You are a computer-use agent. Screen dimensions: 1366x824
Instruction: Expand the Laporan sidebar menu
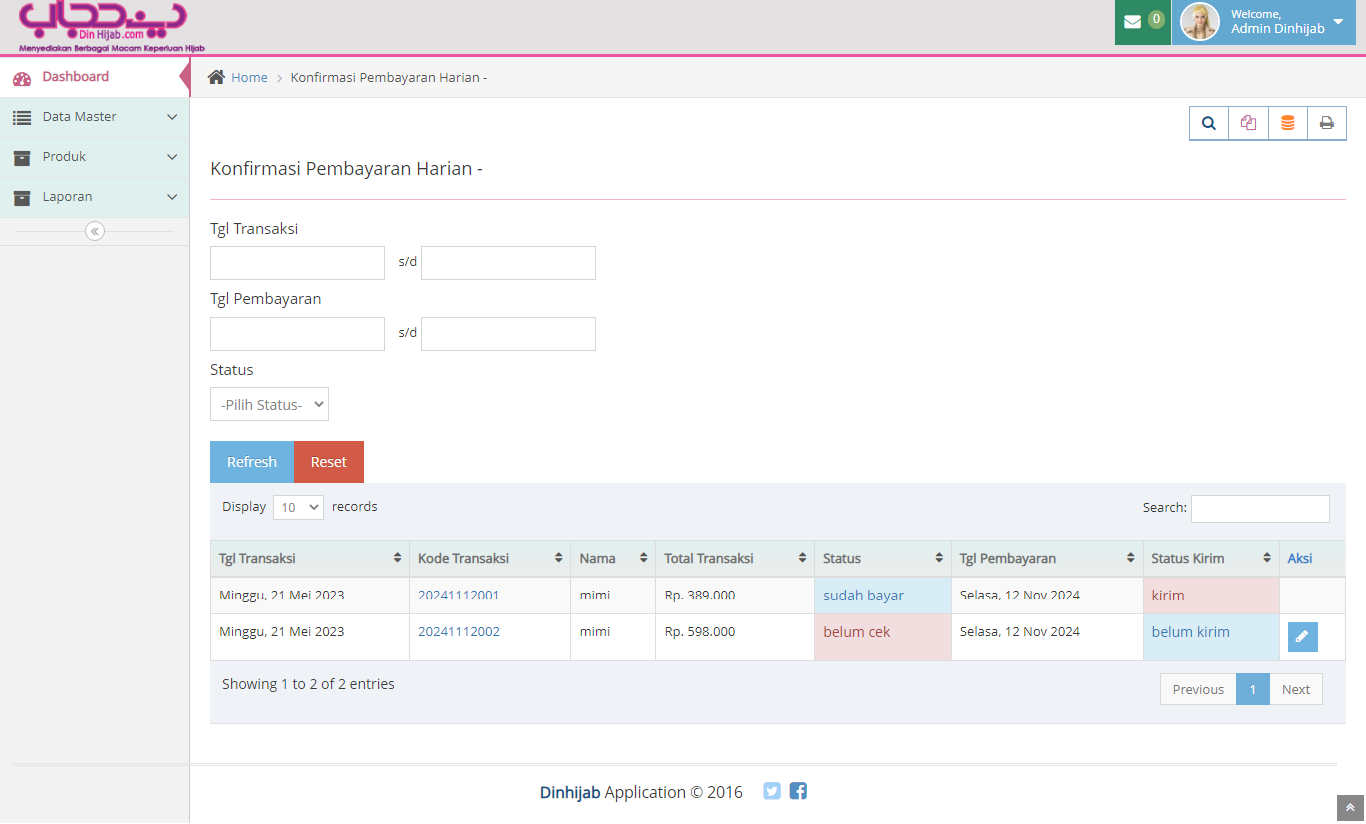[x=94, y=197]
